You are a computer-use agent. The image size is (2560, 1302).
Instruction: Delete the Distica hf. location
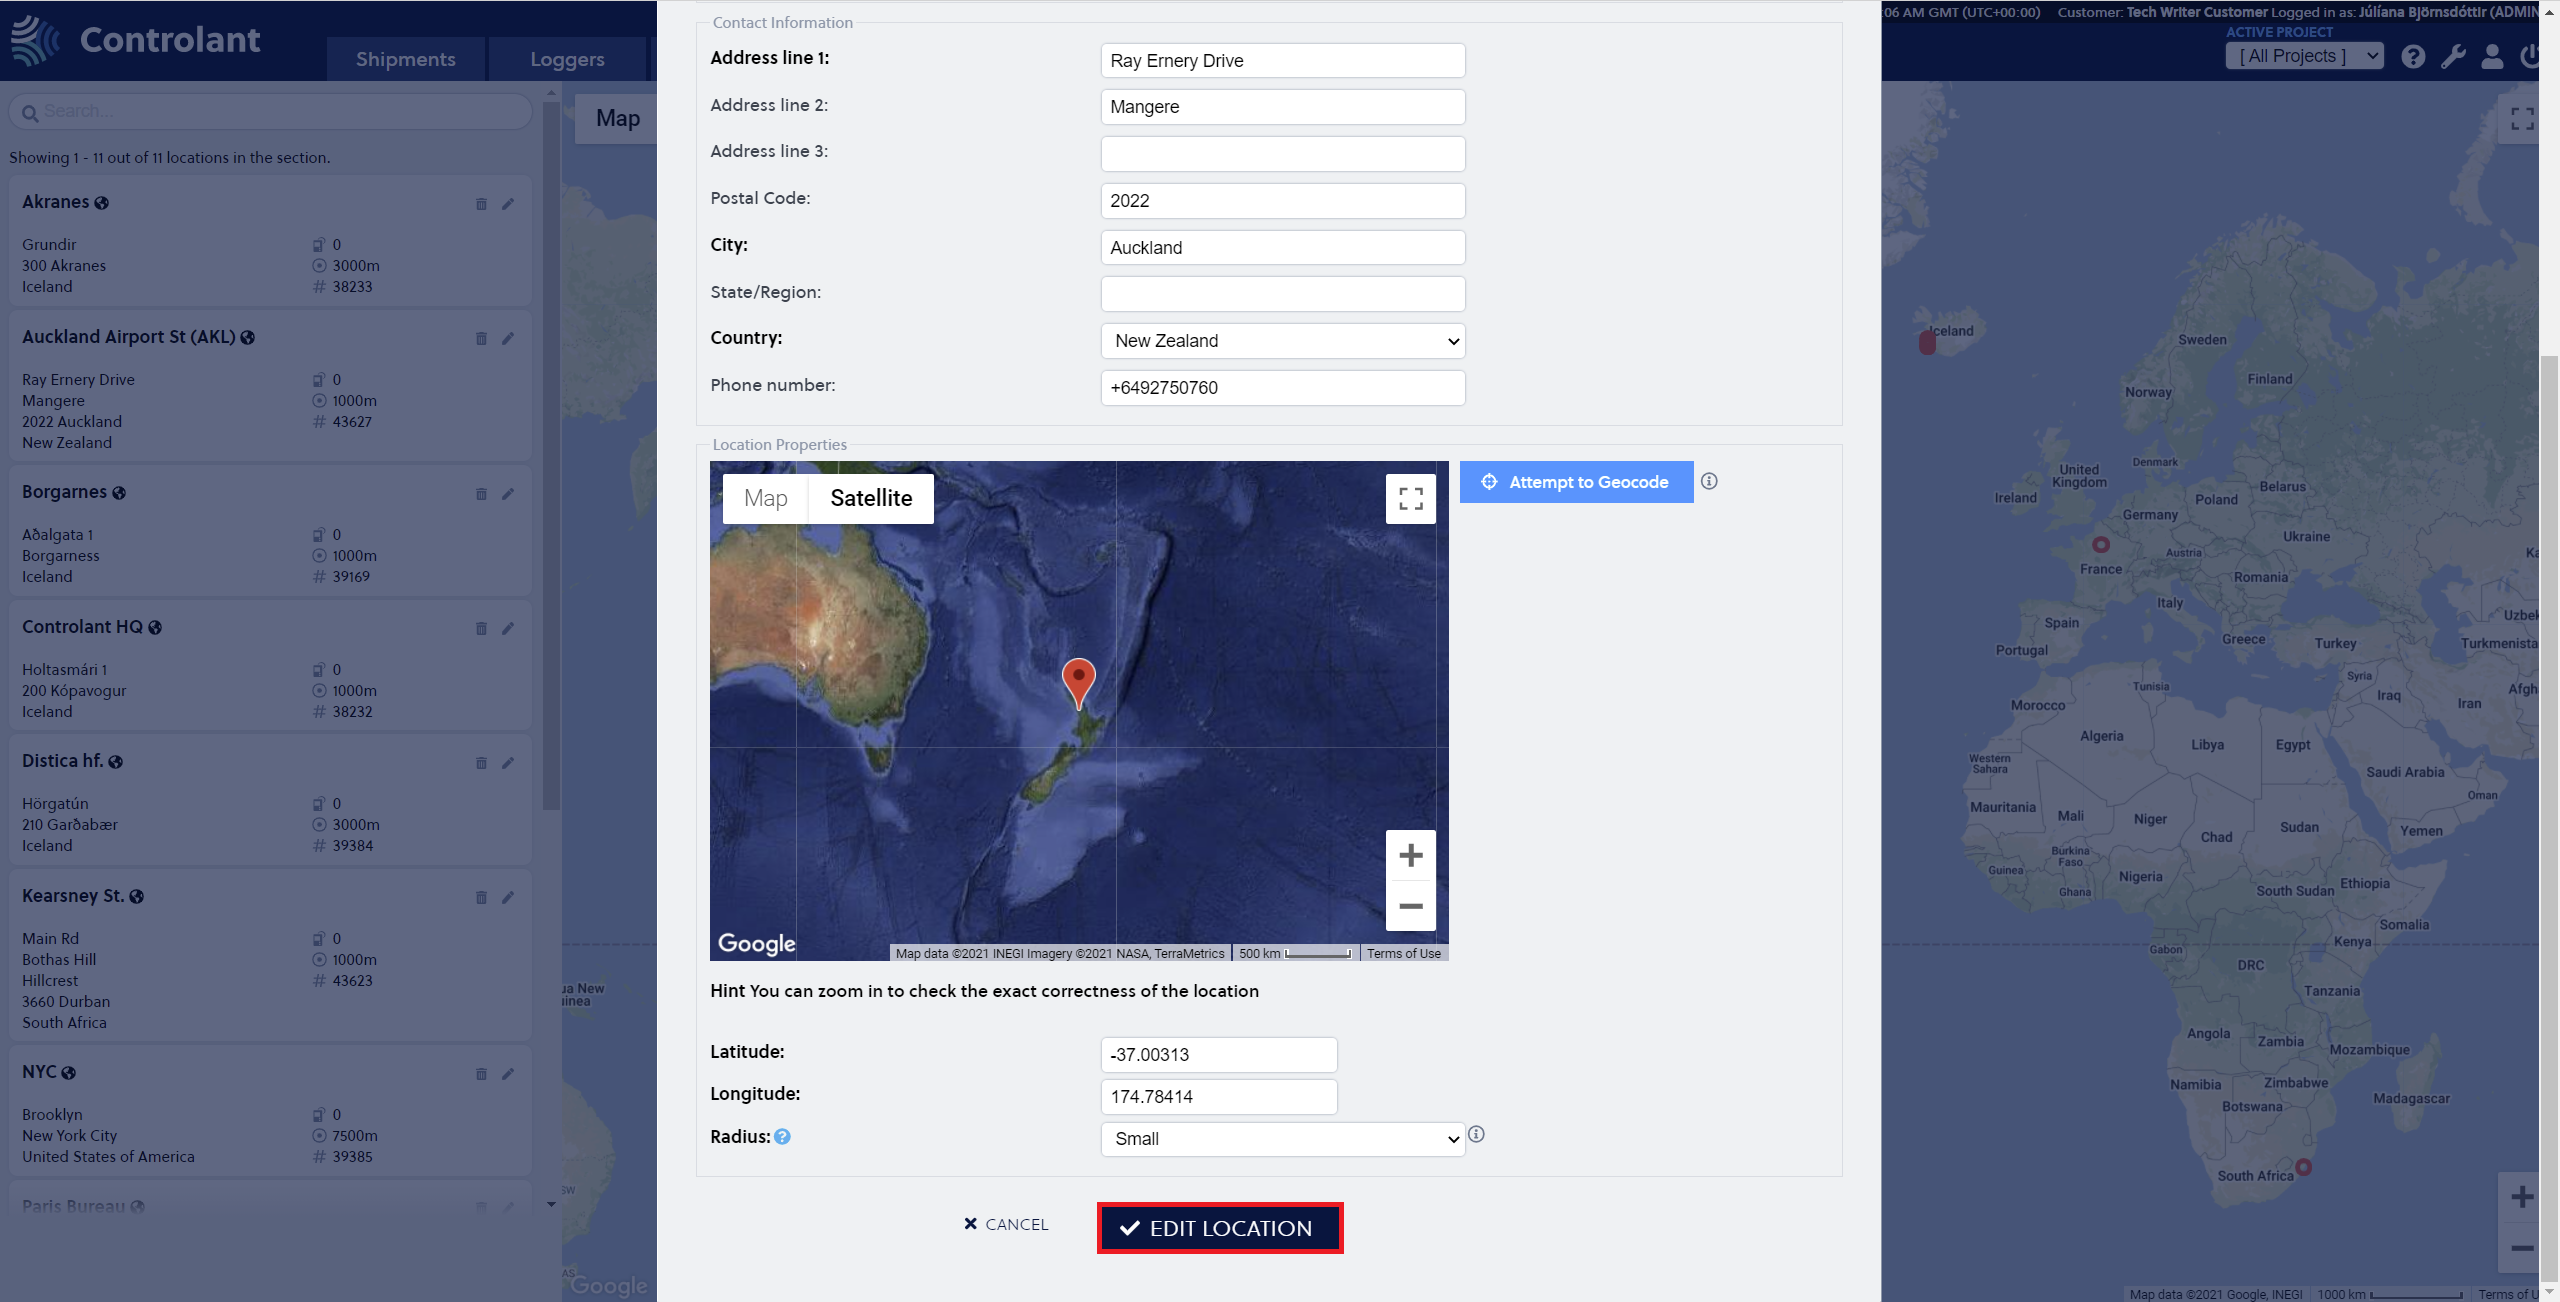(481, 763)
